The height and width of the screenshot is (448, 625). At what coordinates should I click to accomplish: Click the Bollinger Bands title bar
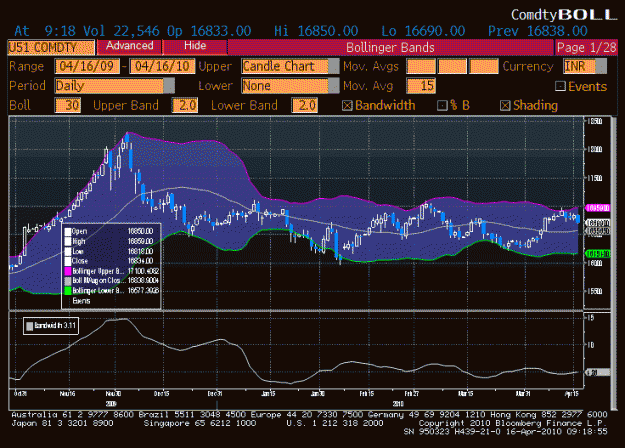click(x=390, y=47)
